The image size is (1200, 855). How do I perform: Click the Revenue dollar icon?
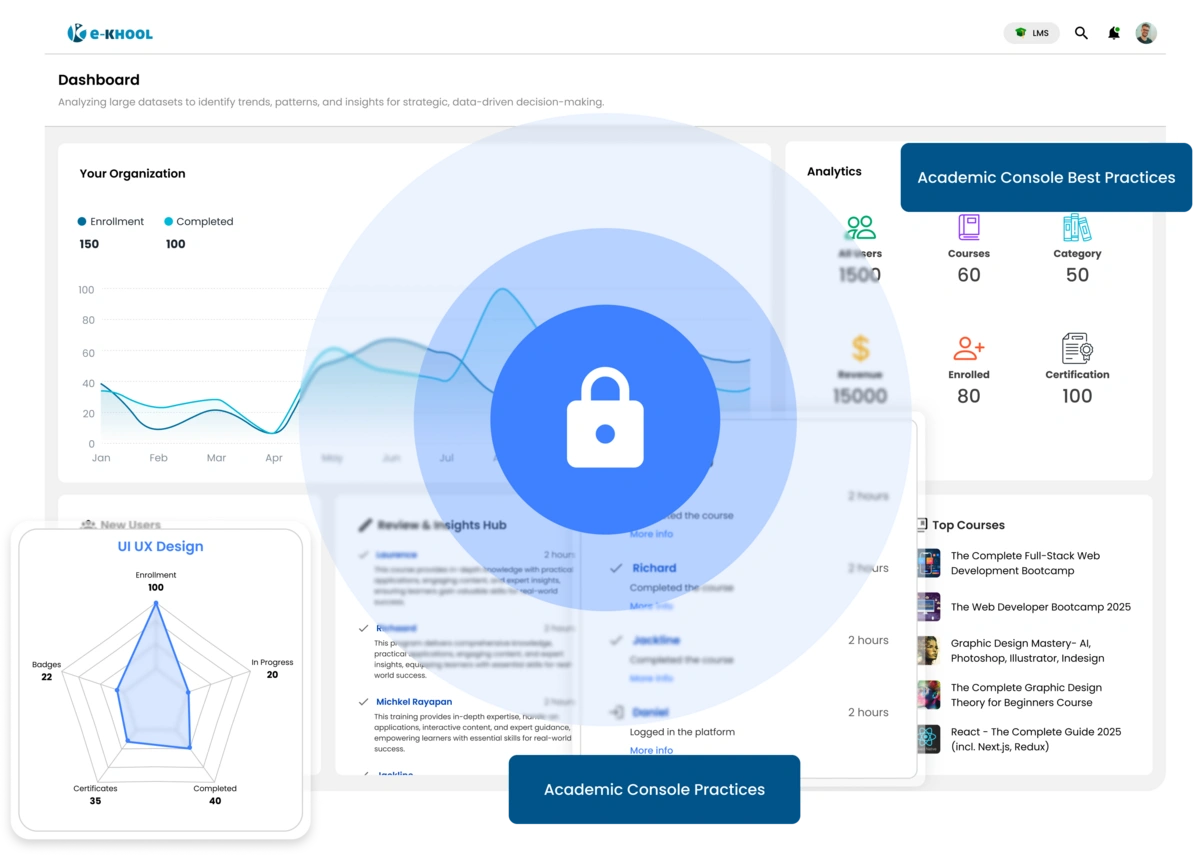click(x=861, y=349)
